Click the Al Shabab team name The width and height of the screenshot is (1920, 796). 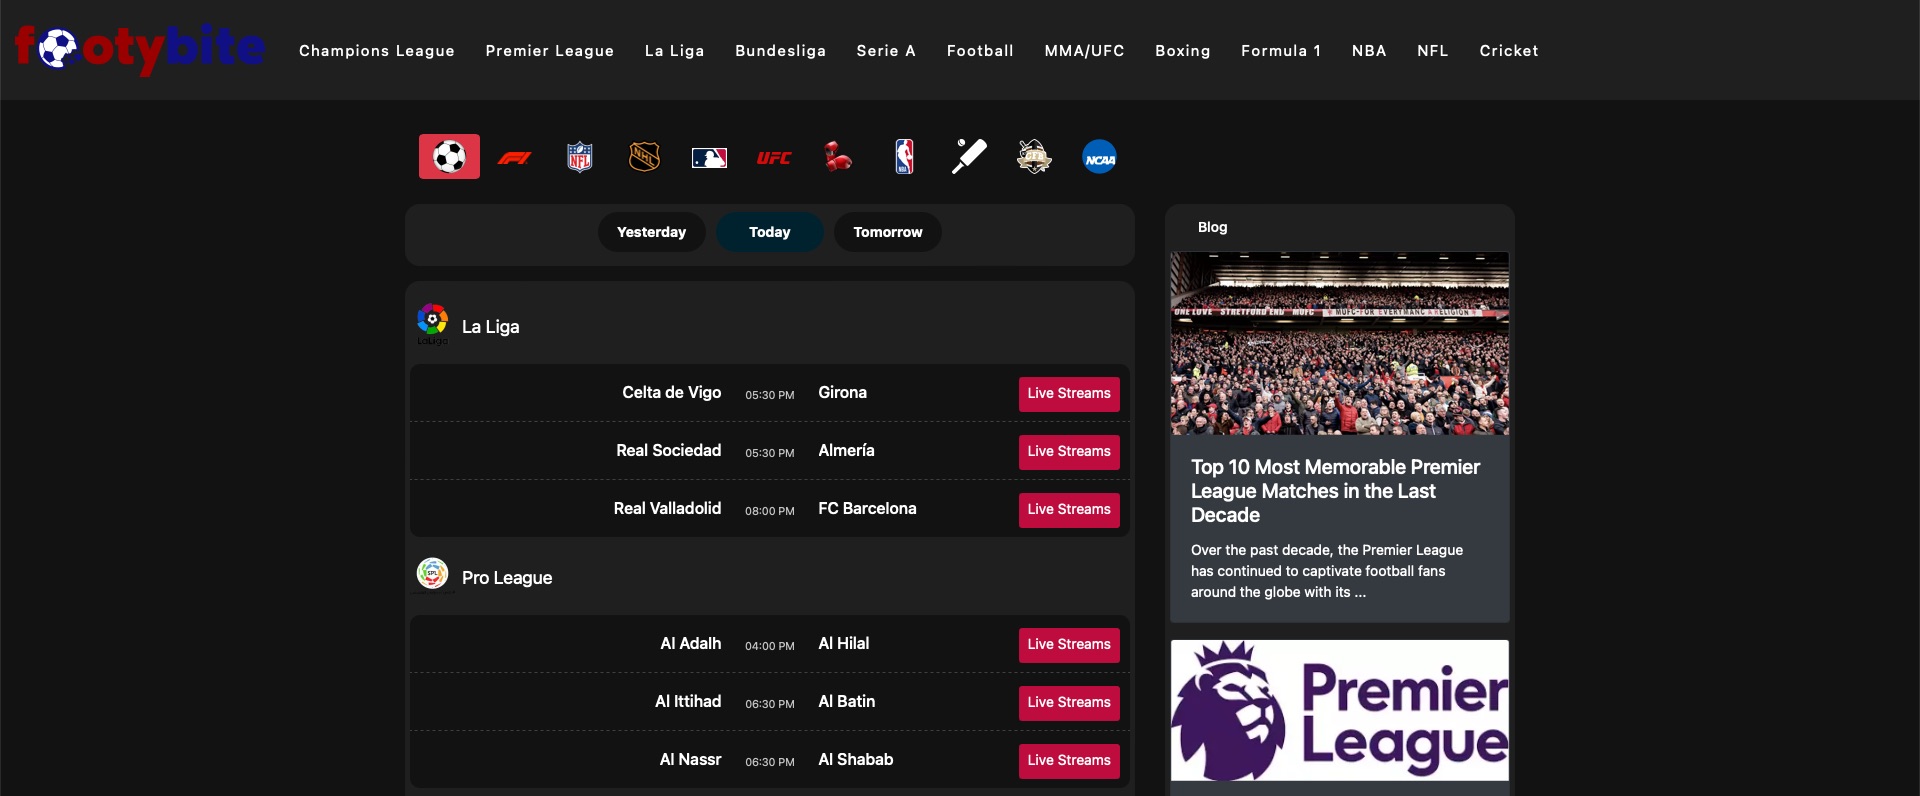[855, 760]
